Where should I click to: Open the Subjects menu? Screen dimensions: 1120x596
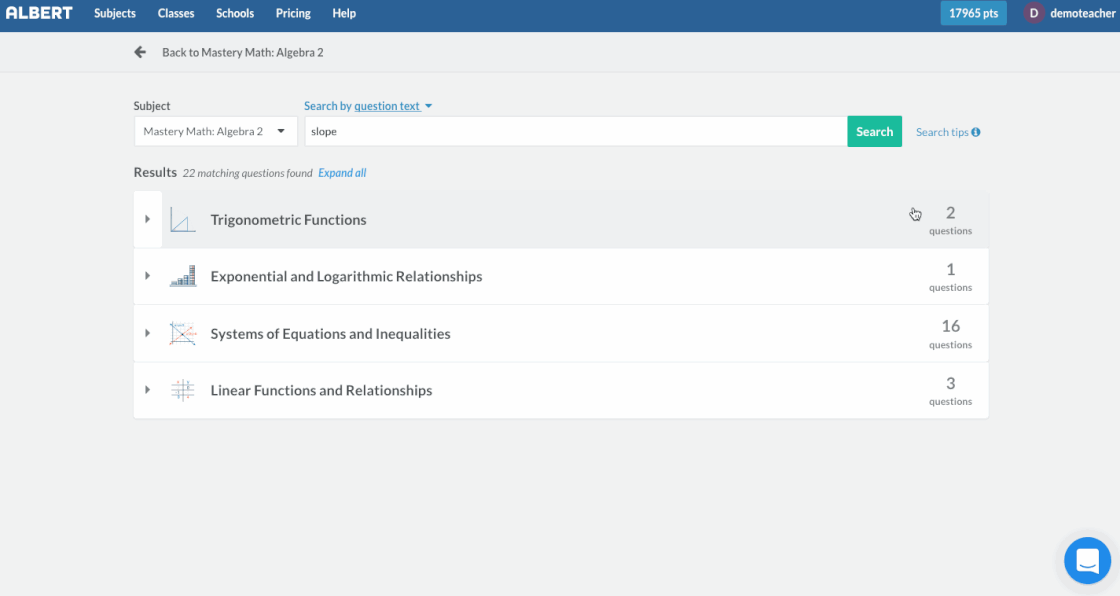(x=115, y=13)
